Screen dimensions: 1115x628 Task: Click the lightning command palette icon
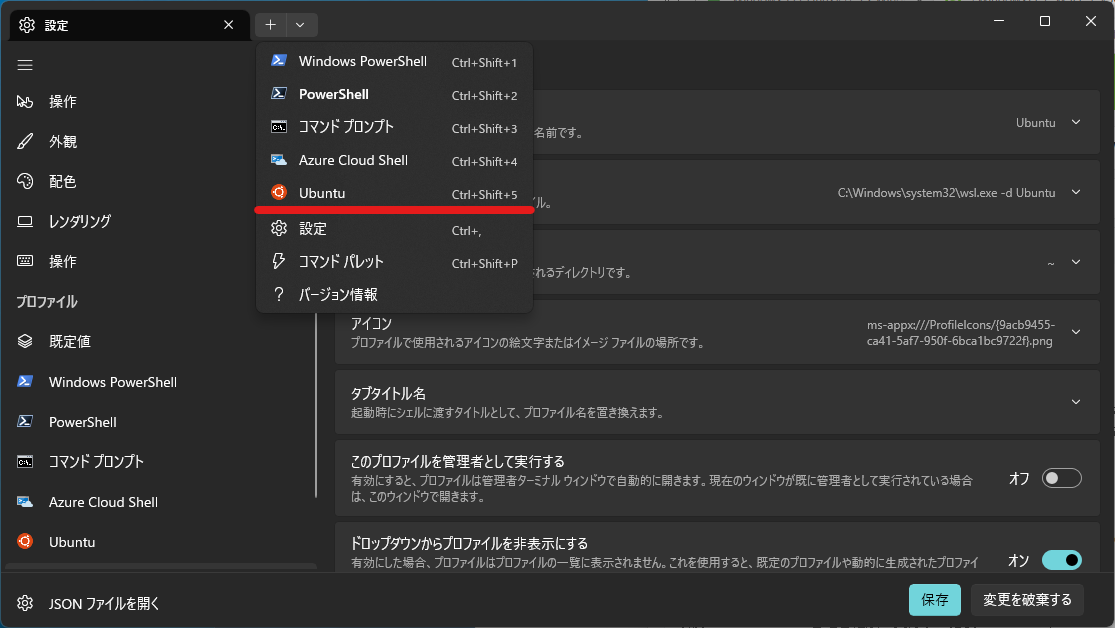click(279, 261)
